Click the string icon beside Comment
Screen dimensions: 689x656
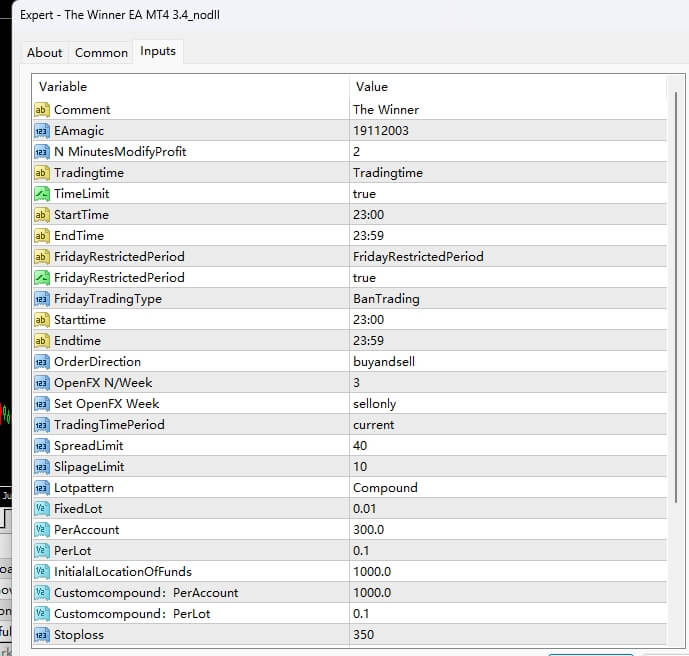[x=42, y=110]
